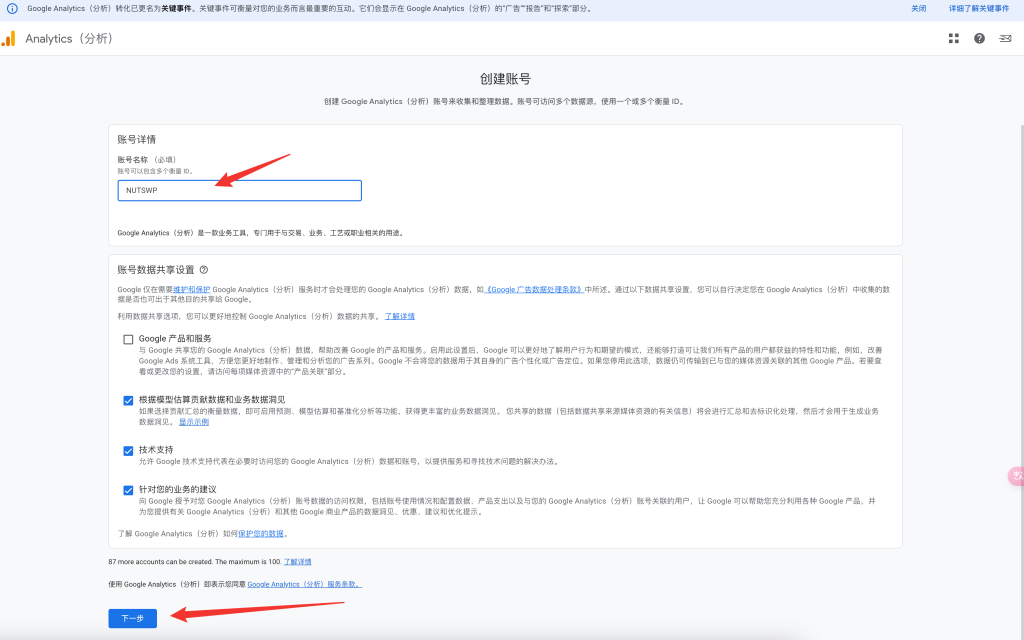The height and width of the screenshot is (640, 1024).
Task: Click the 账号数据共享设置 section heading
Action: [x=156, y=270]
